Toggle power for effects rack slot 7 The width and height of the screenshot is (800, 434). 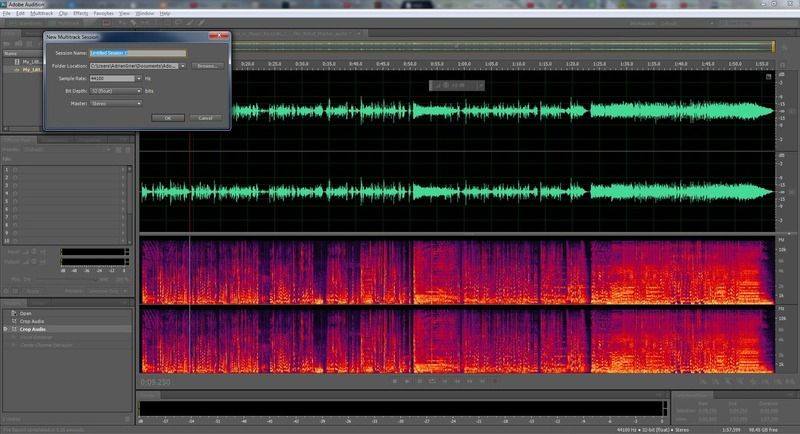(x=15, y=217)
